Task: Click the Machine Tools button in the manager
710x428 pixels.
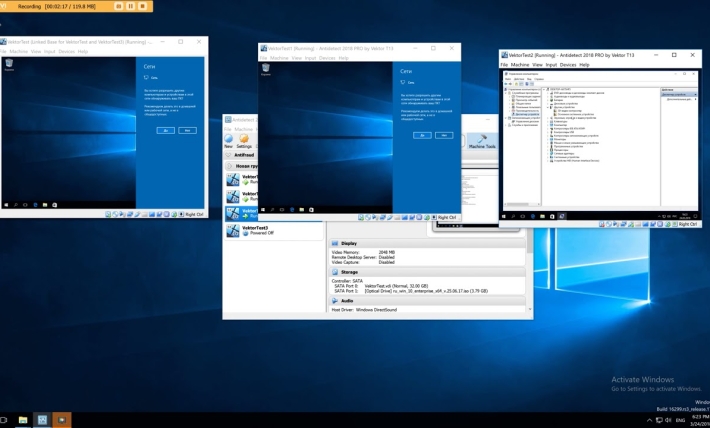Action: click(x=482, y=141)
